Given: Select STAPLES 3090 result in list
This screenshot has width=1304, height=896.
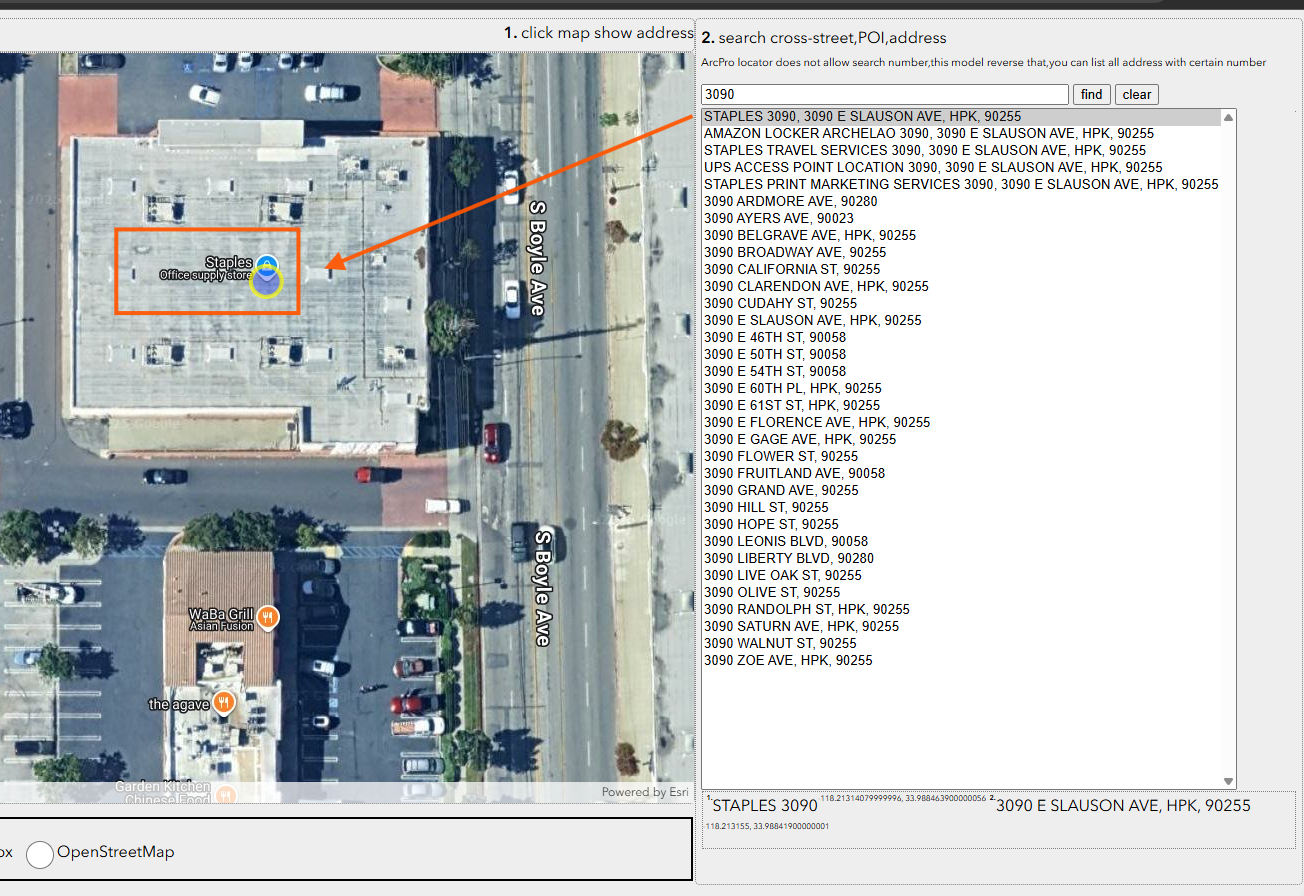Looking at the screenshot, I should 862,117.
